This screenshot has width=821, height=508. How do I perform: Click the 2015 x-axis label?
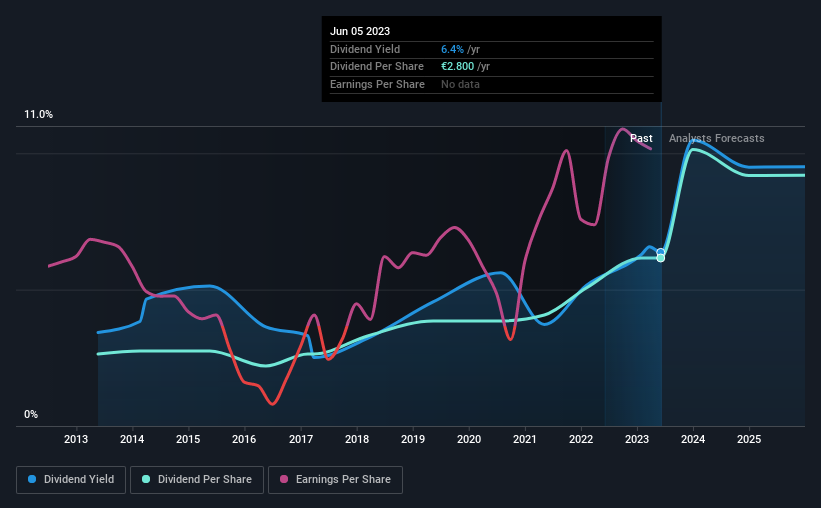point(188,439)
